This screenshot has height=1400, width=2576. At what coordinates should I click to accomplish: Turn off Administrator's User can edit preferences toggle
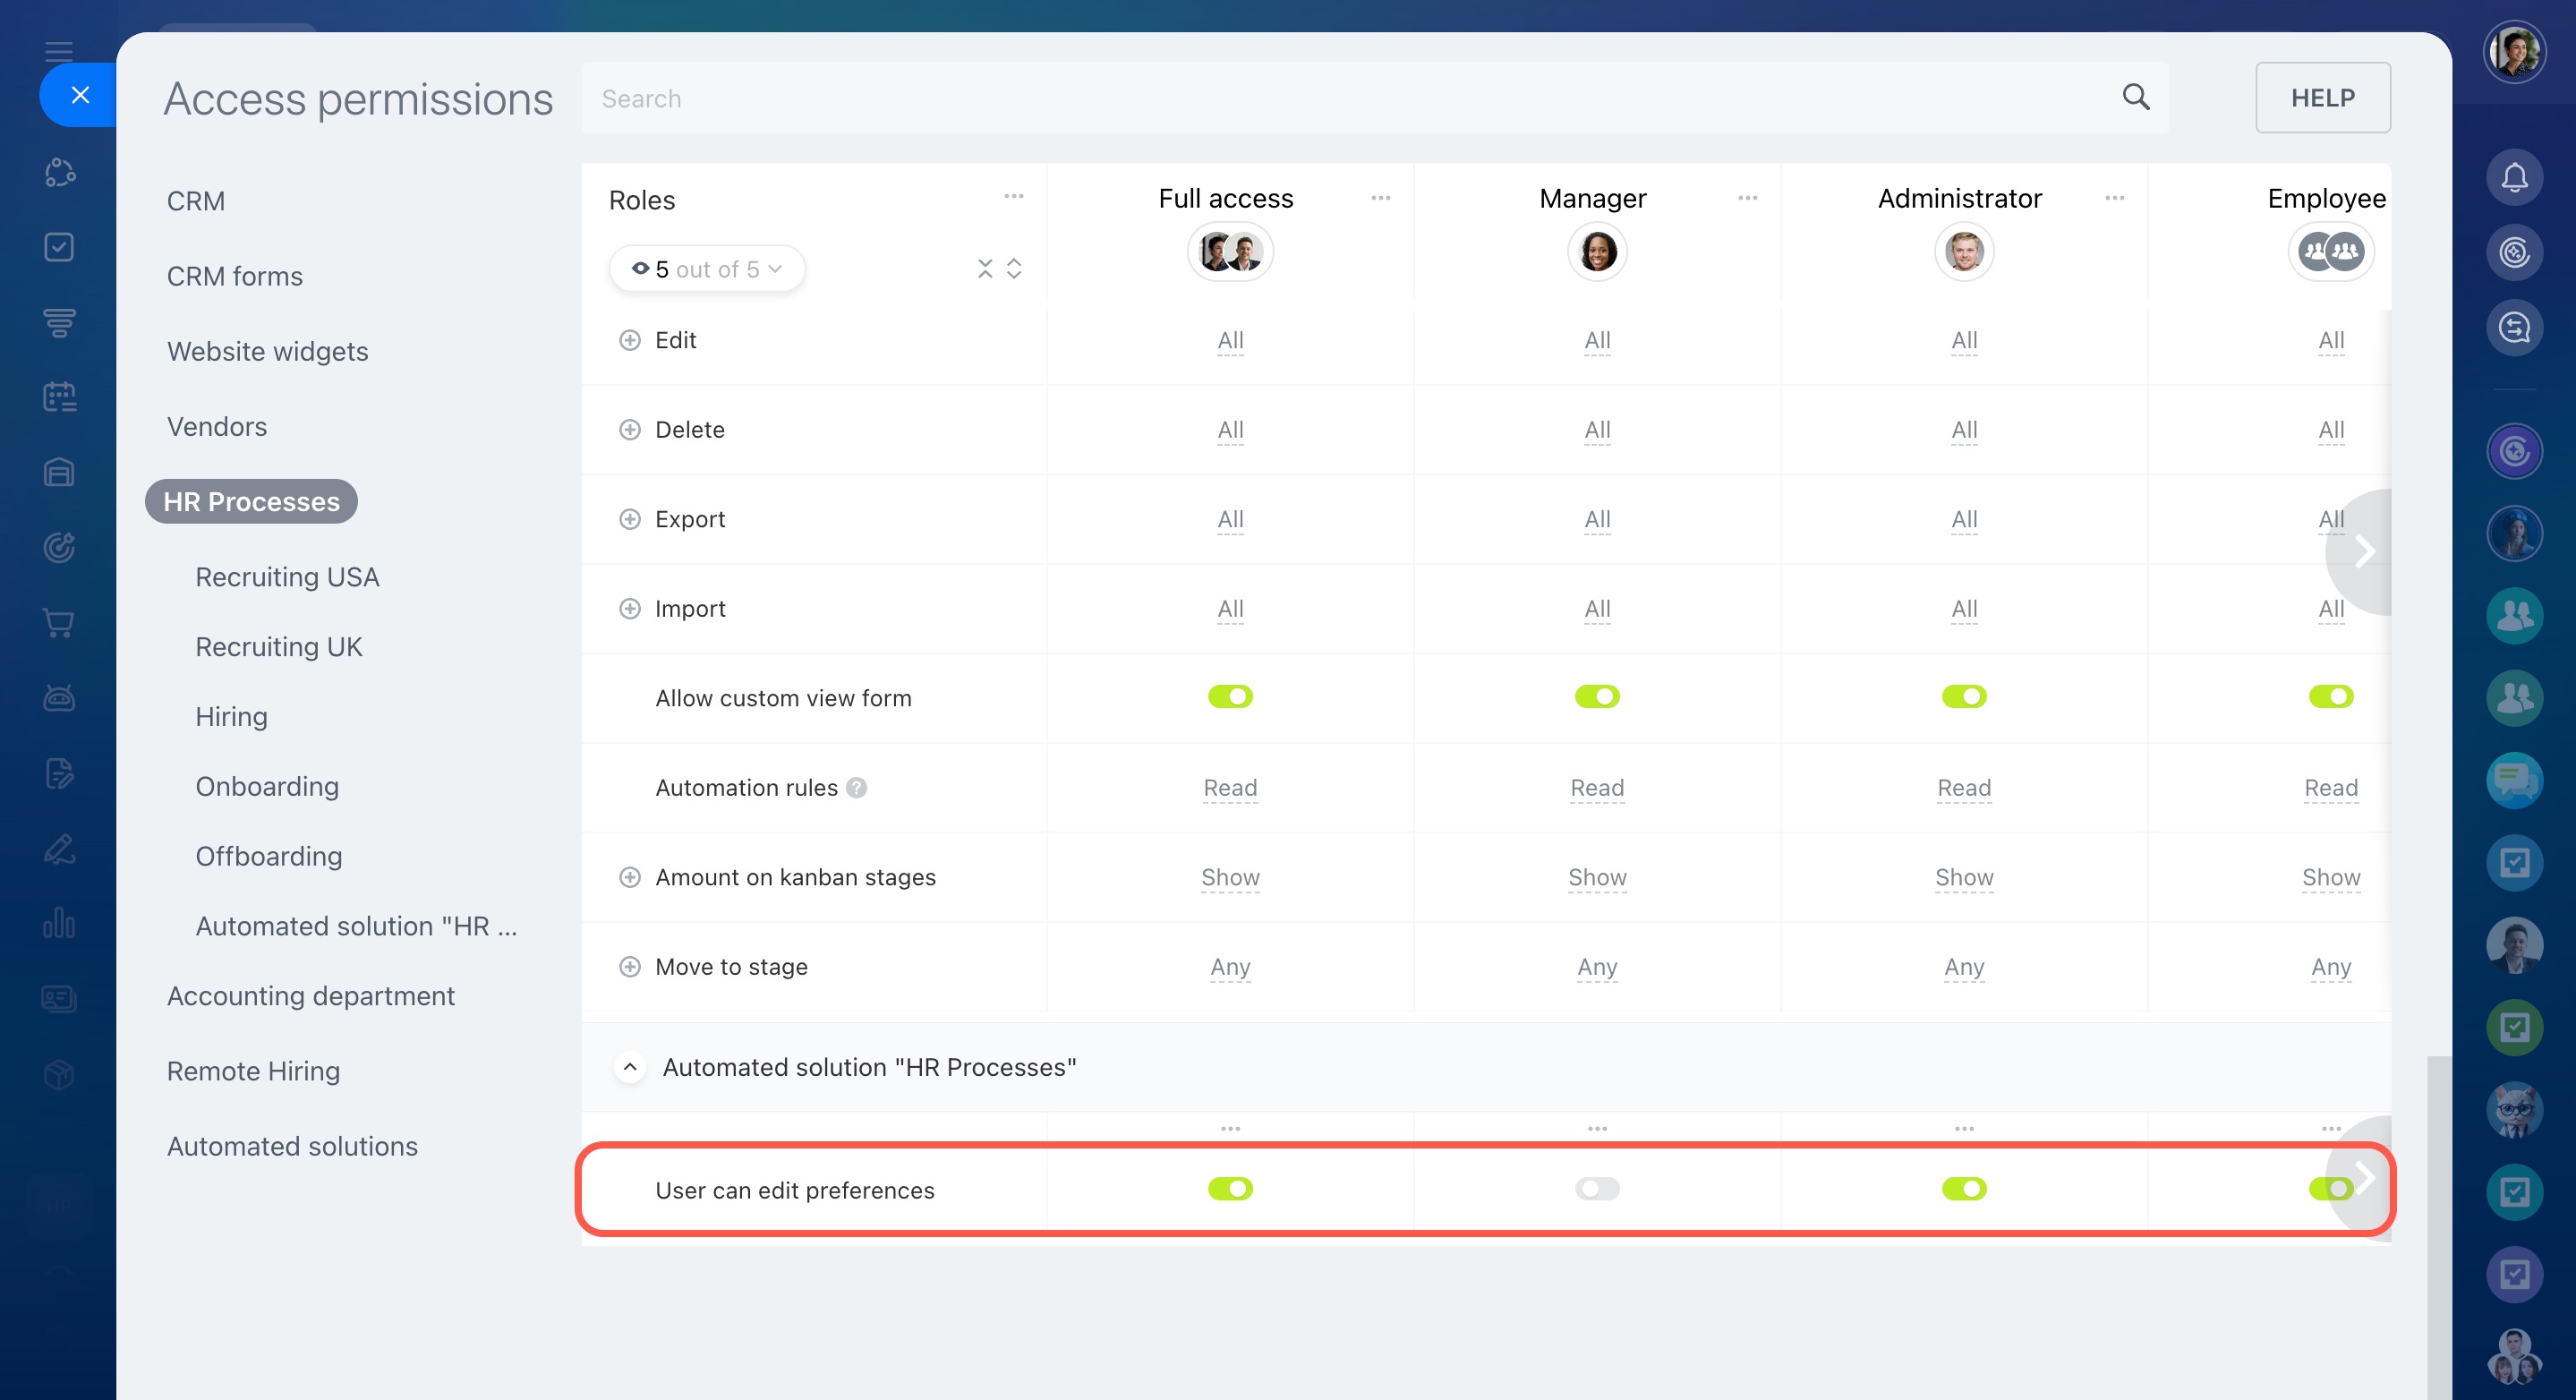[1963, 1189]
